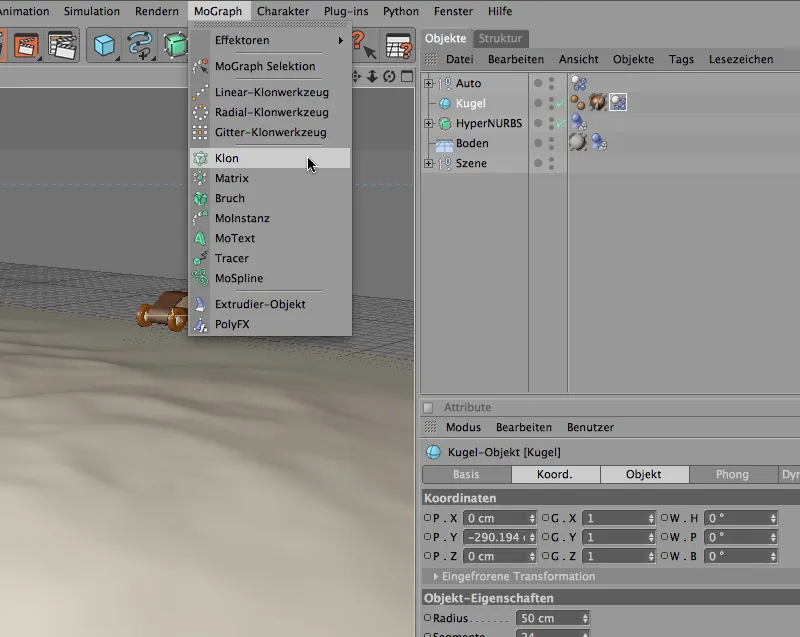Open the Rendern menu
The width and height of the screenshot is (800, 637).
[157, 11]
